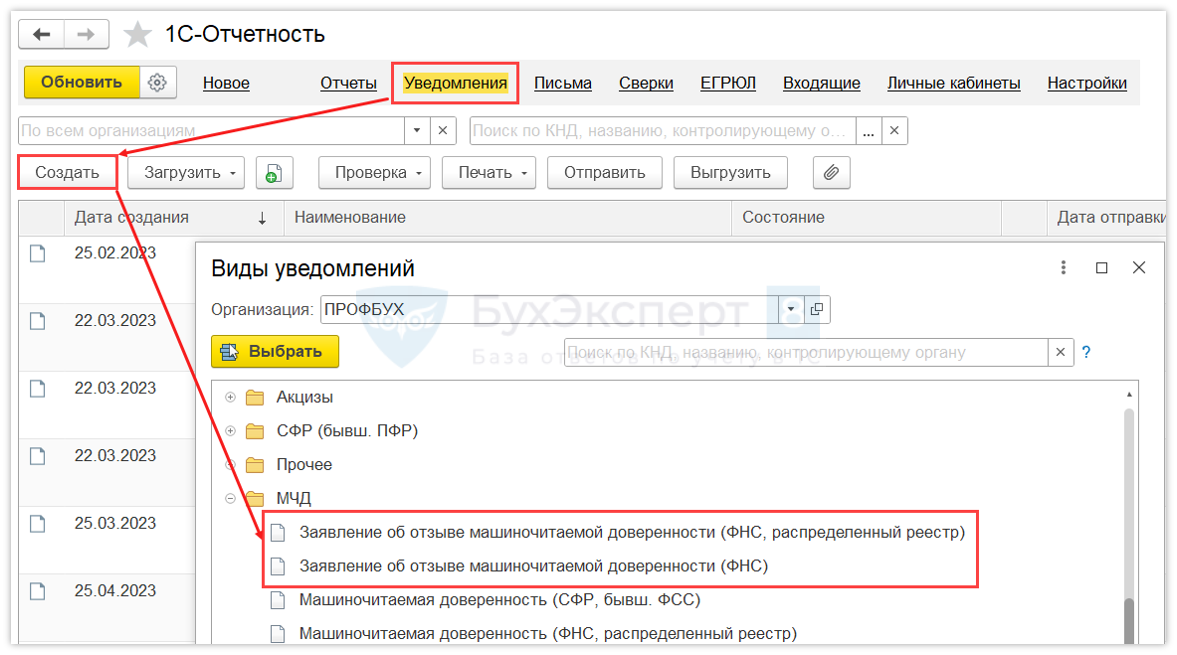The image size is (1177, 655).
Task: Switch to the Входящие tab
Action: [822, 83]
